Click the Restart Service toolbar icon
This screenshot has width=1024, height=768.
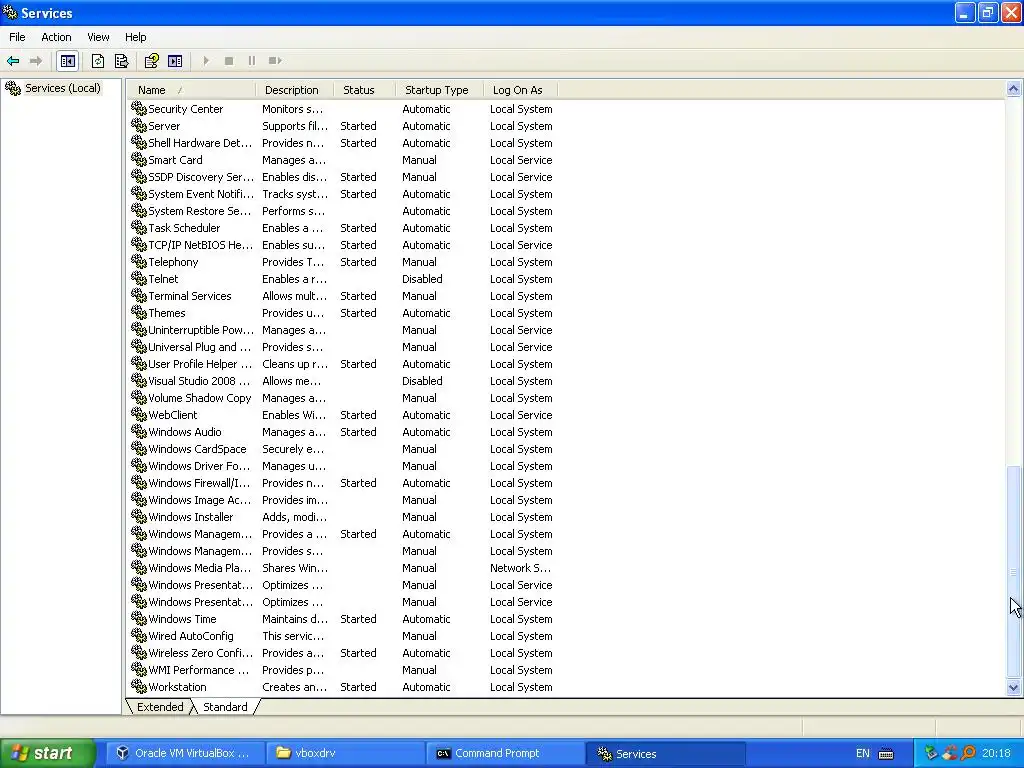pos(275,61)
